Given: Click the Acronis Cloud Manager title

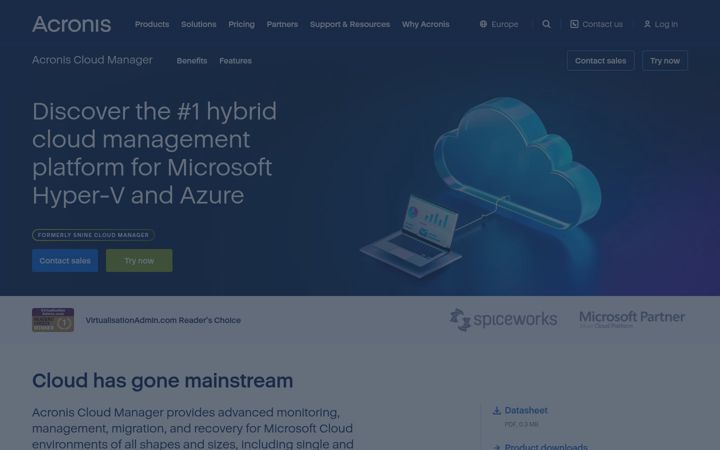Looking at the screenshot, I should (92, 60).
